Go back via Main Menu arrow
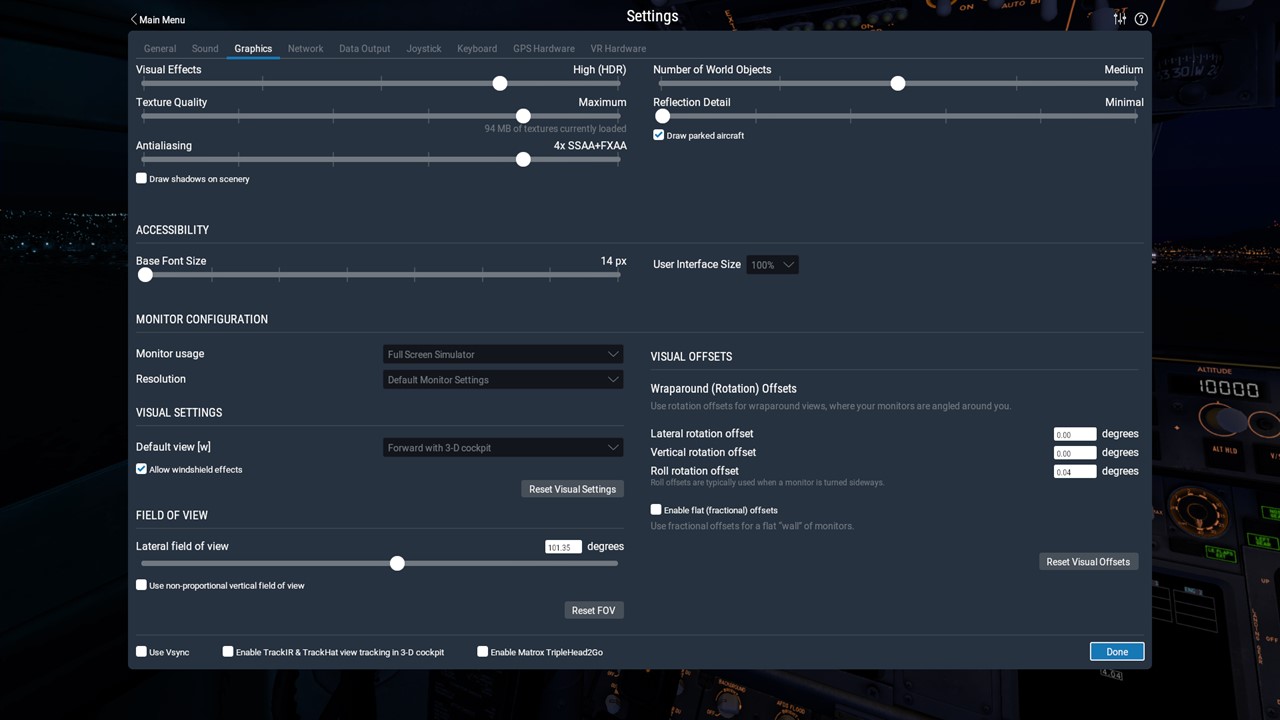1280x720 pixels. click(158, 19)
